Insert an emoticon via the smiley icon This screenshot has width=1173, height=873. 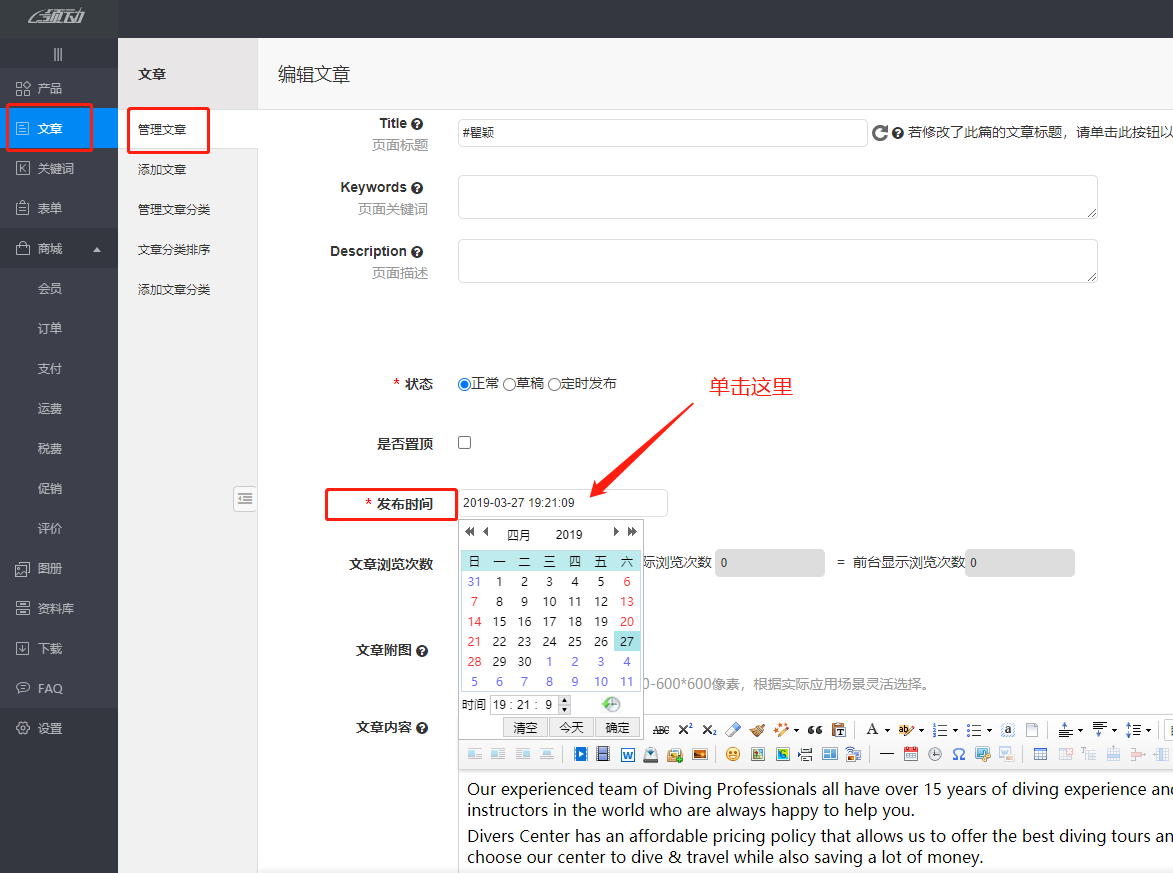click(x=732, y=754)
